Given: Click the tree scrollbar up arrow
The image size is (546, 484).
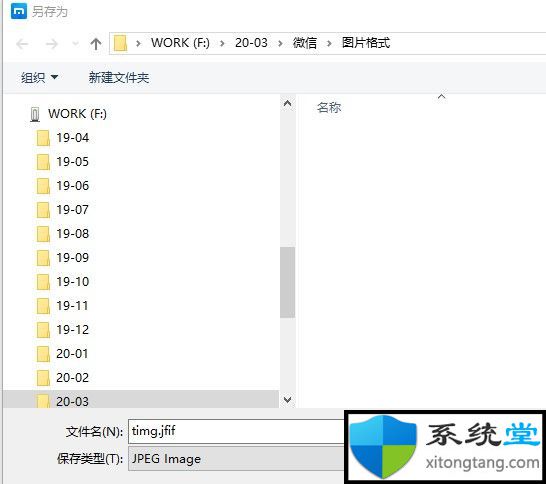Looking at the screenshot, I should pyautogui.click(x=288, y=103).
